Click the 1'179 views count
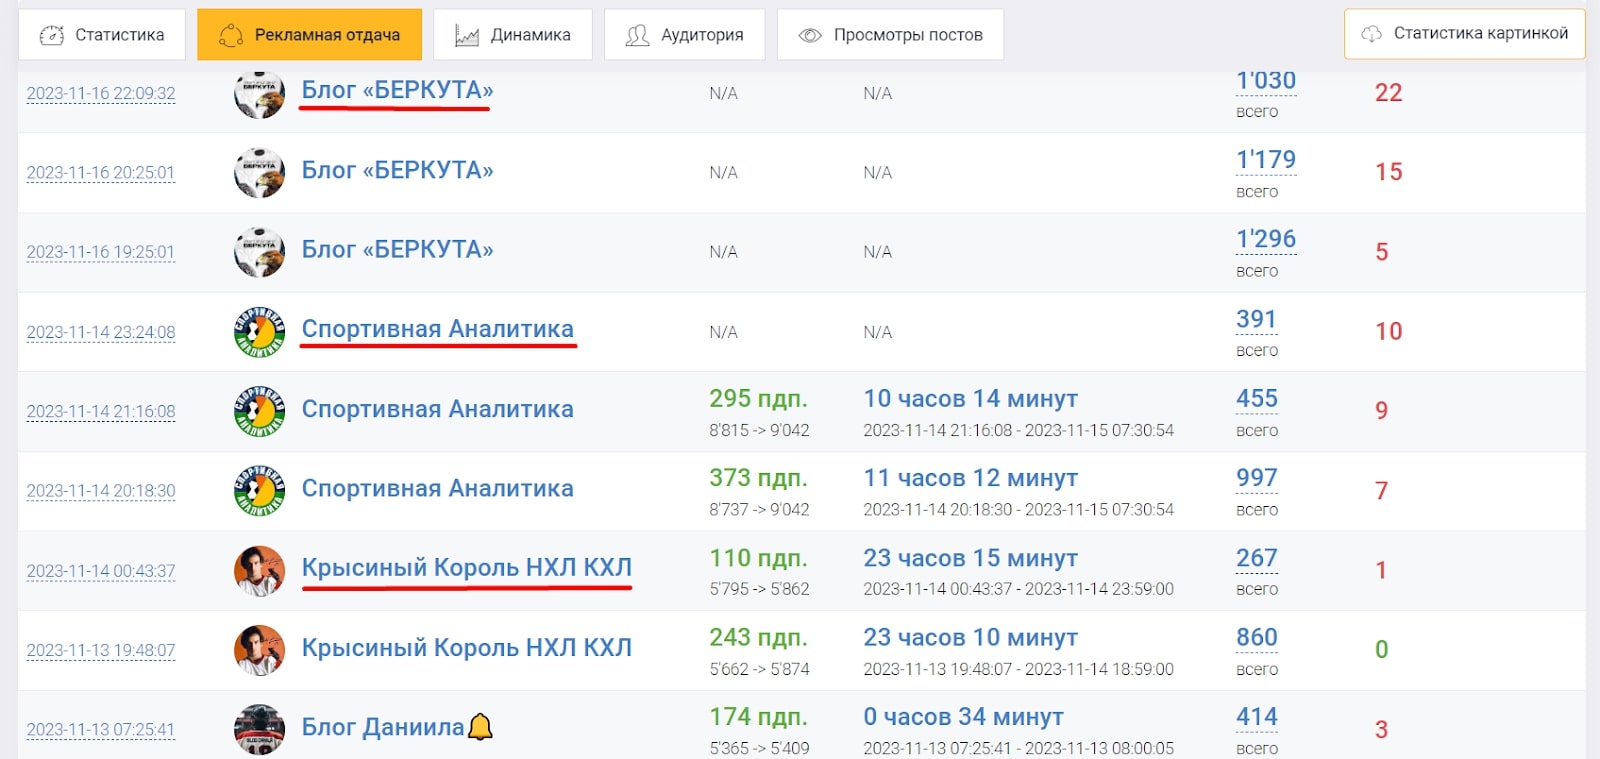 1265,160
